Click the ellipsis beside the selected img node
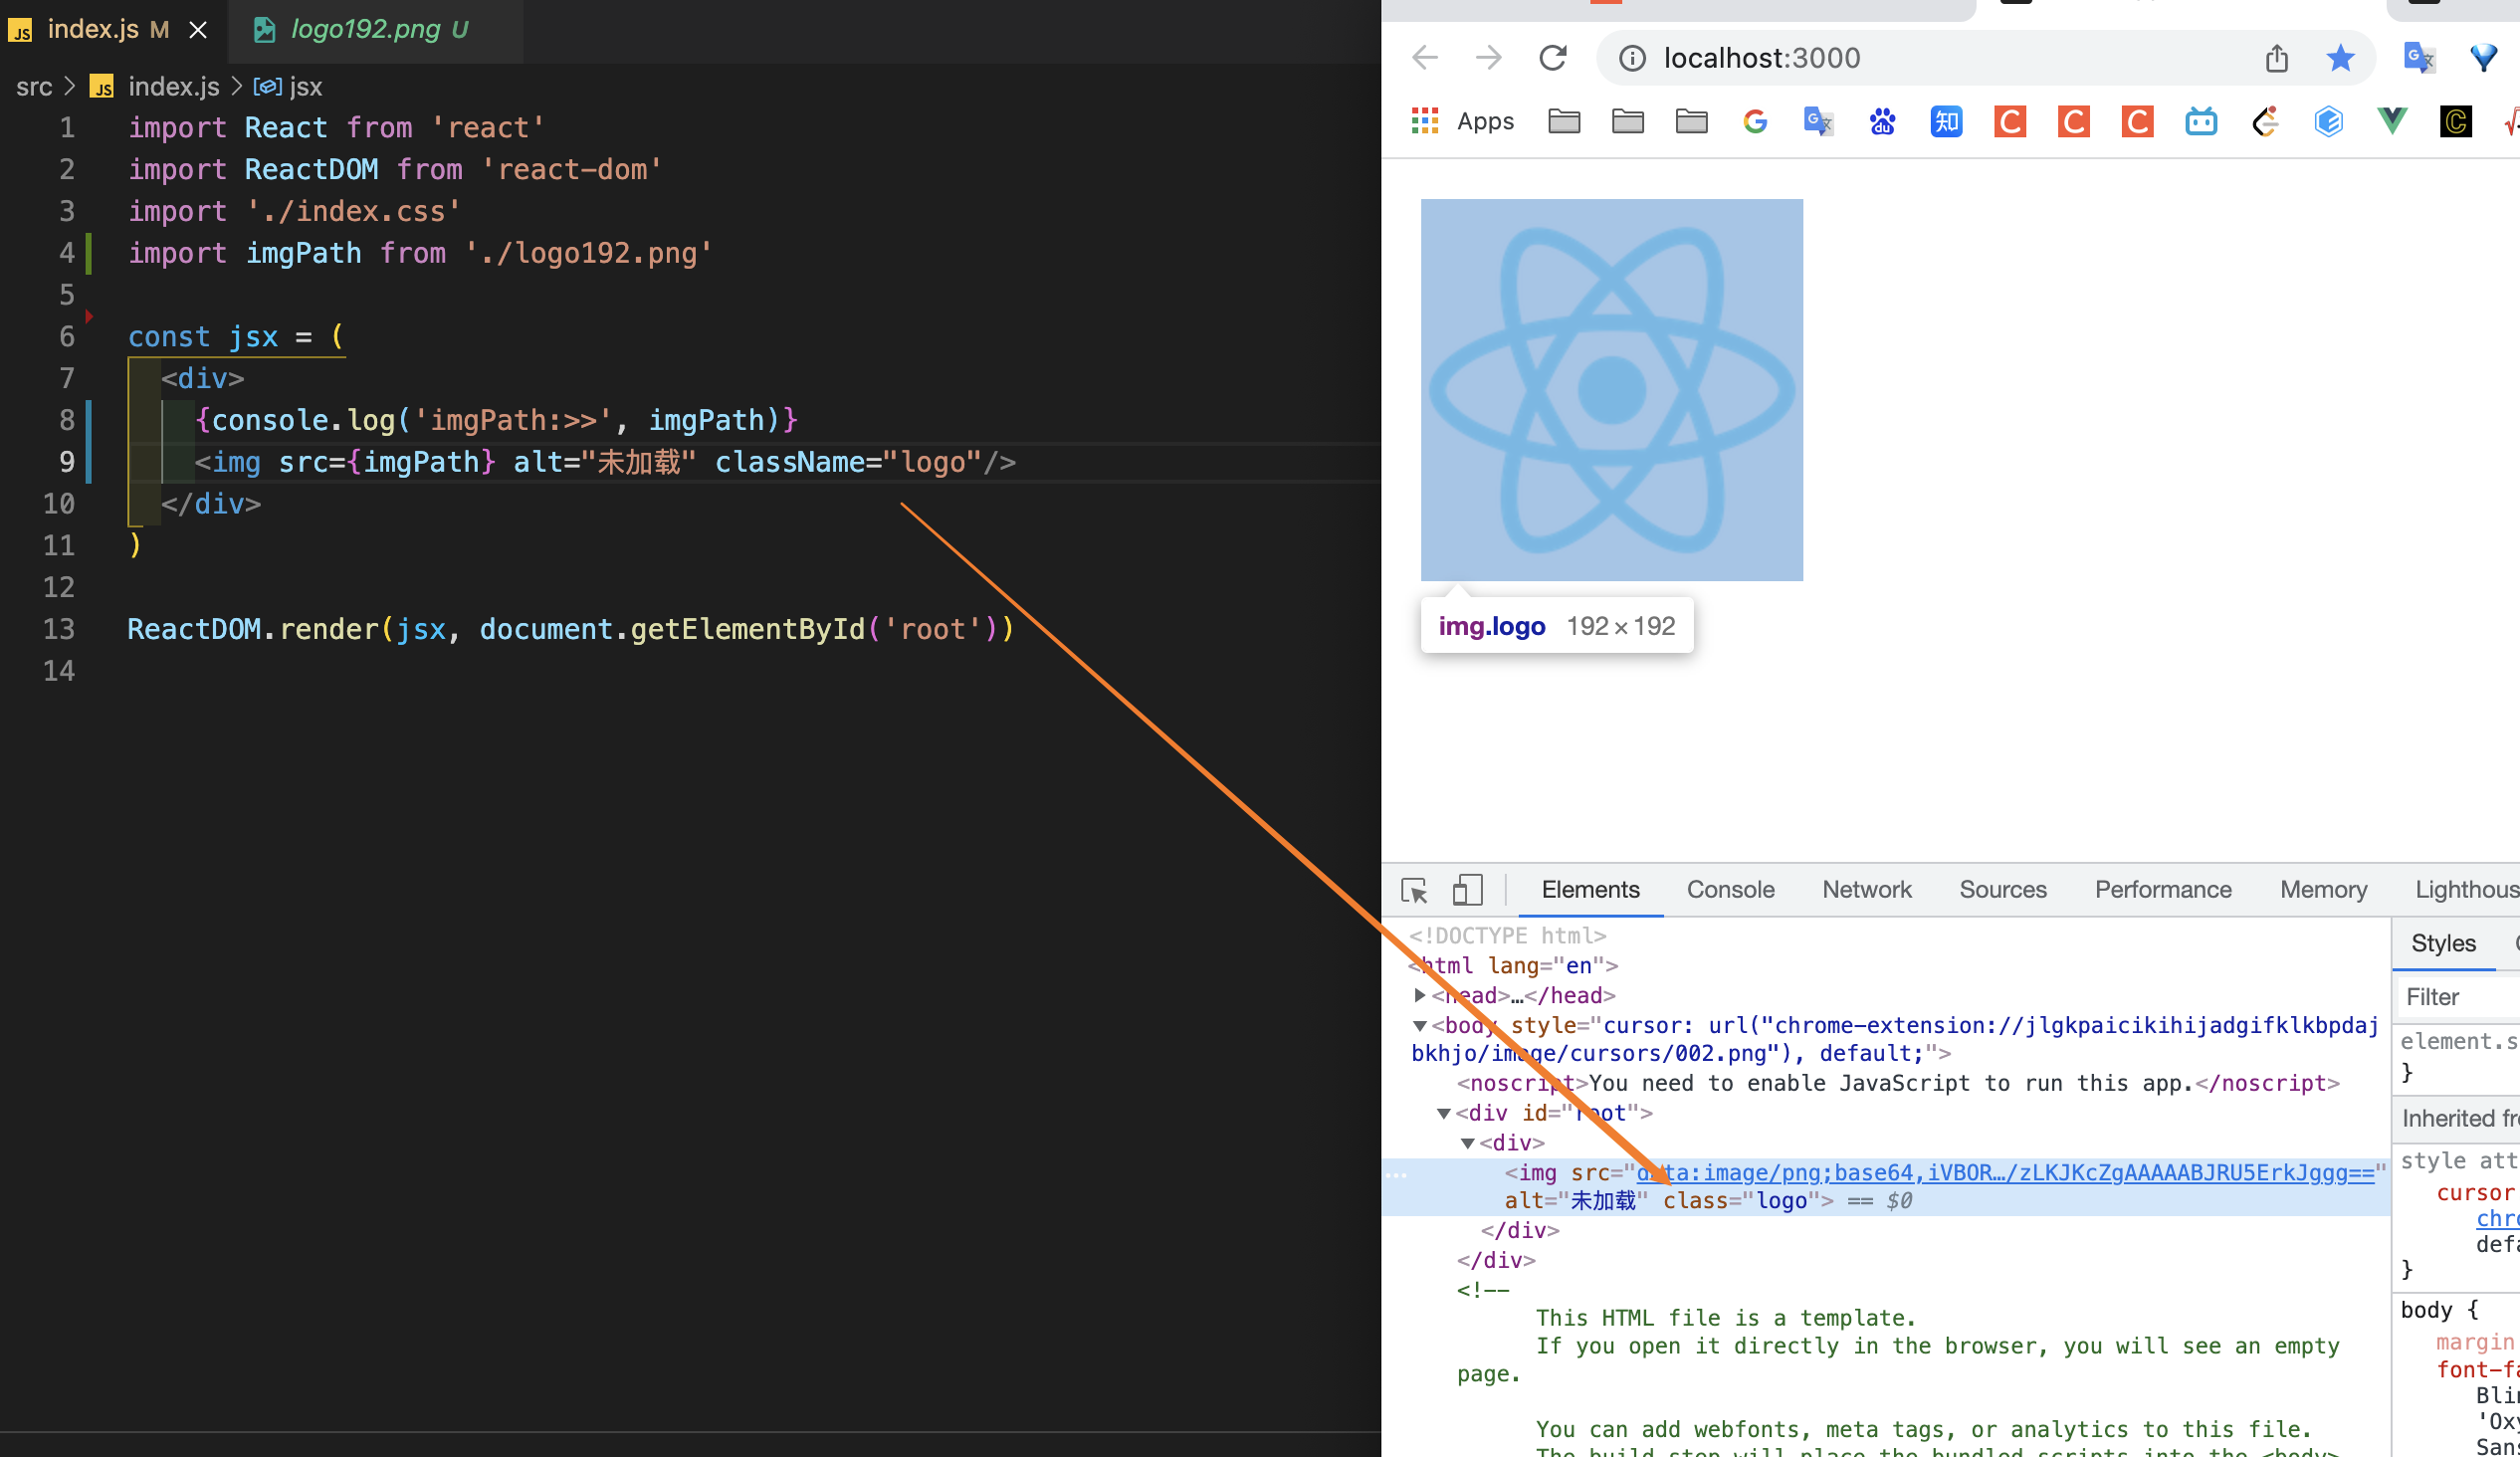 1397,1175
